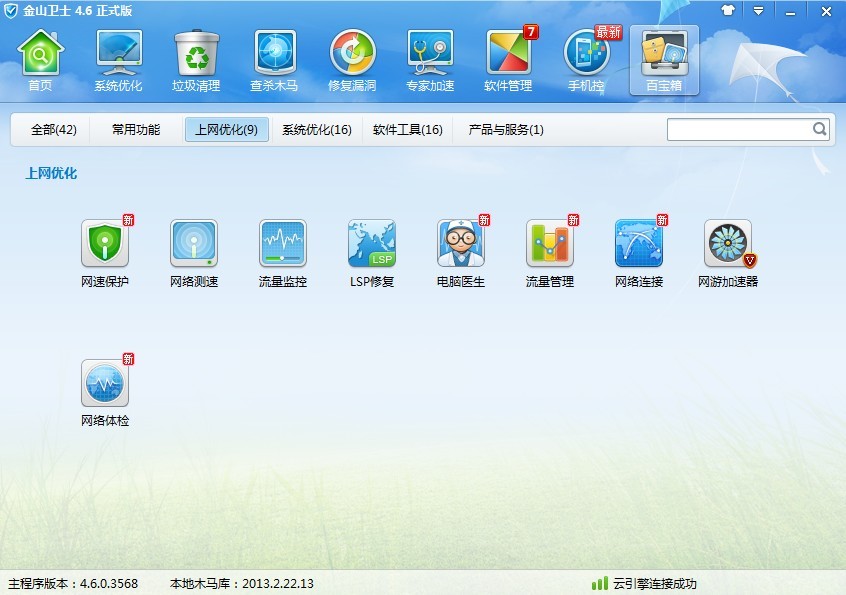Launch 流量管理 traffic management
The height and width of the screenshot is (595, 846).
(x=550, y=252)
